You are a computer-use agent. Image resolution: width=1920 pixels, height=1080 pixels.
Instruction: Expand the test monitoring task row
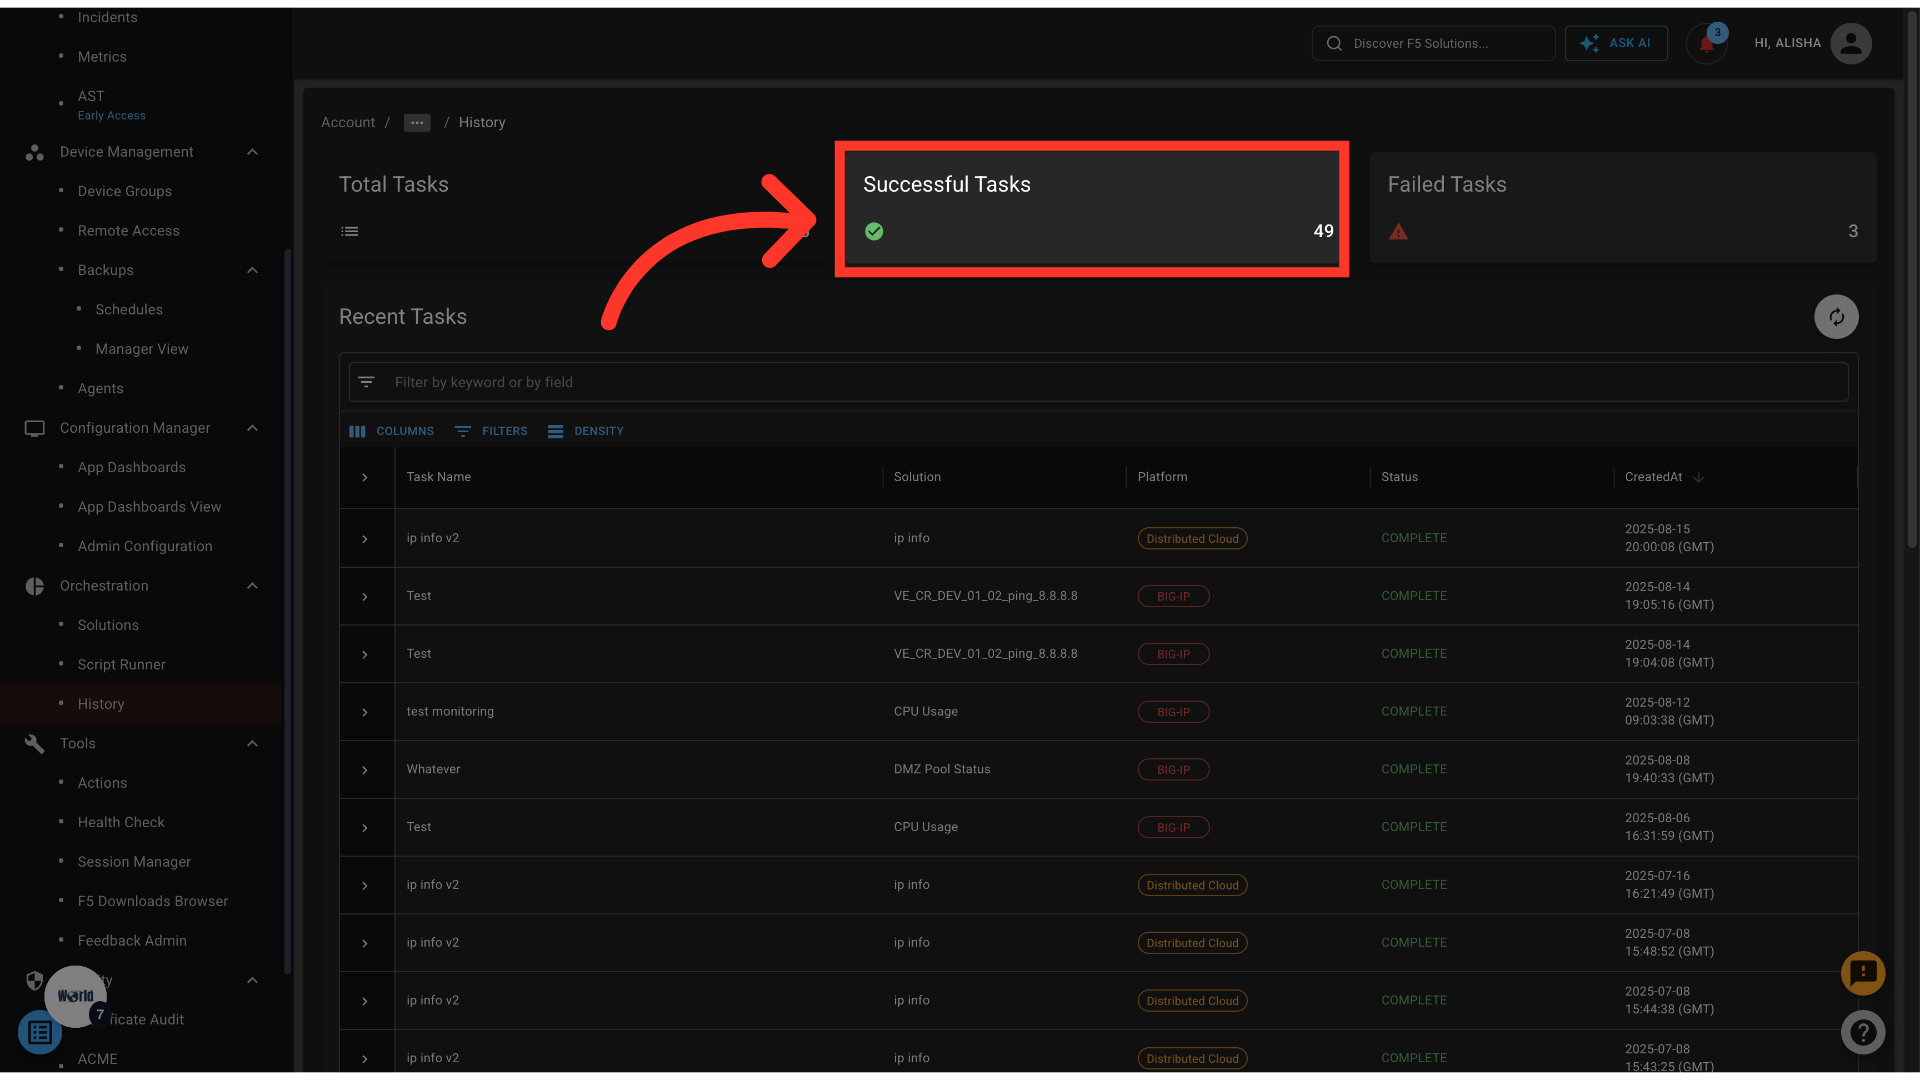365,713
